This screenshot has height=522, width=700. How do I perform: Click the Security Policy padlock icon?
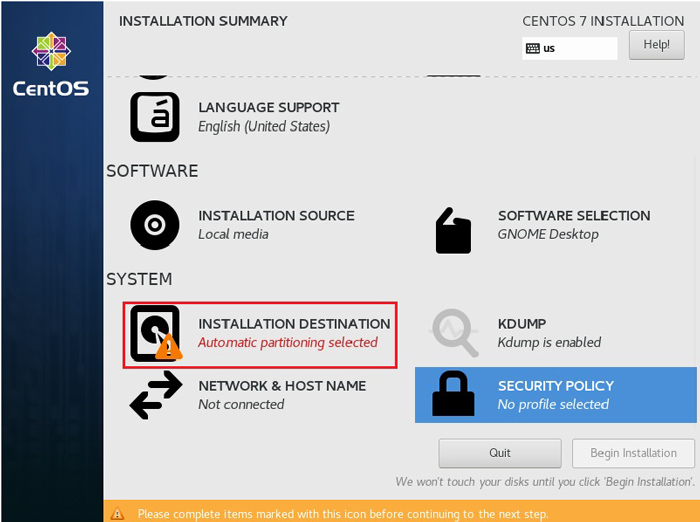[453, 393]
